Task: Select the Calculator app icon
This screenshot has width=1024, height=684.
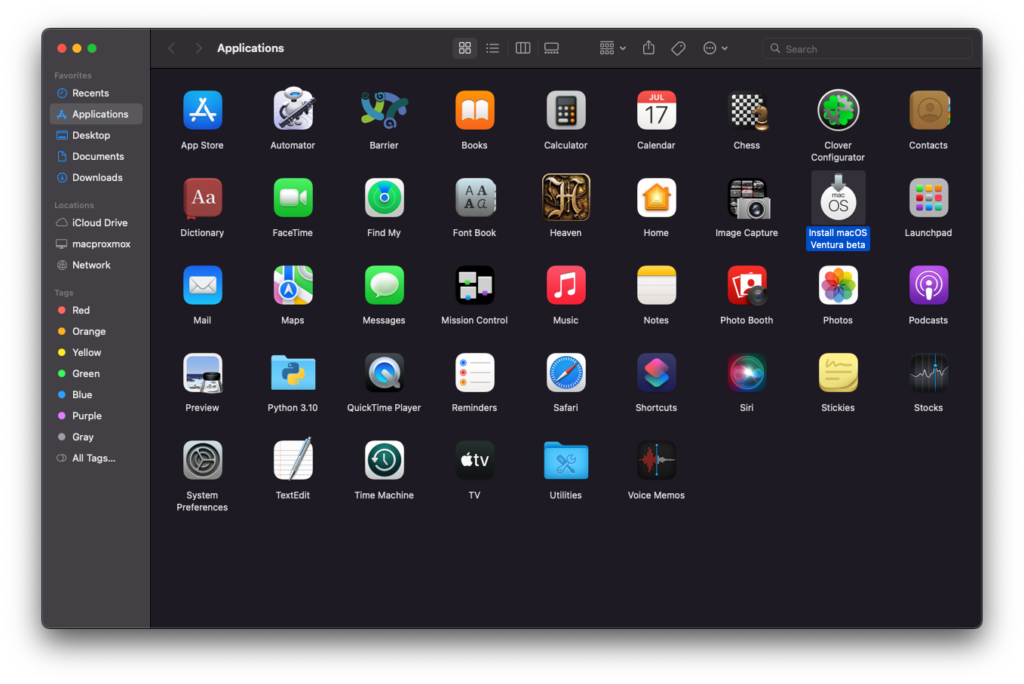Action: (566, 110)
